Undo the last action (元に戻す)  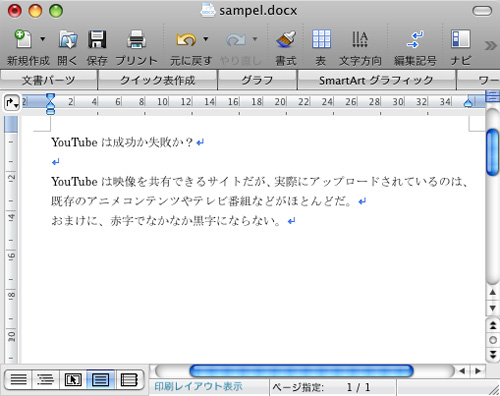tap(186, 39)
